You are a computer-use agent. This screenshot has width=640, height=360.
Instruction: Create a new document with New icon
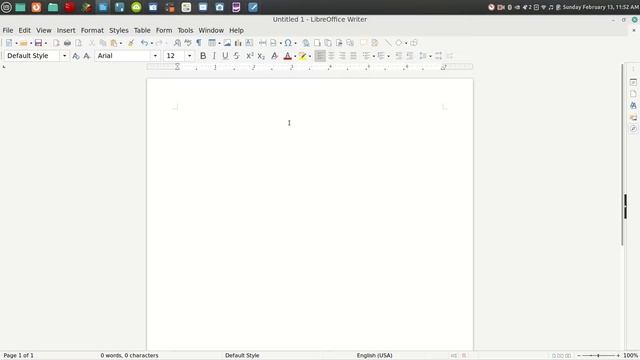coord(9,43)
